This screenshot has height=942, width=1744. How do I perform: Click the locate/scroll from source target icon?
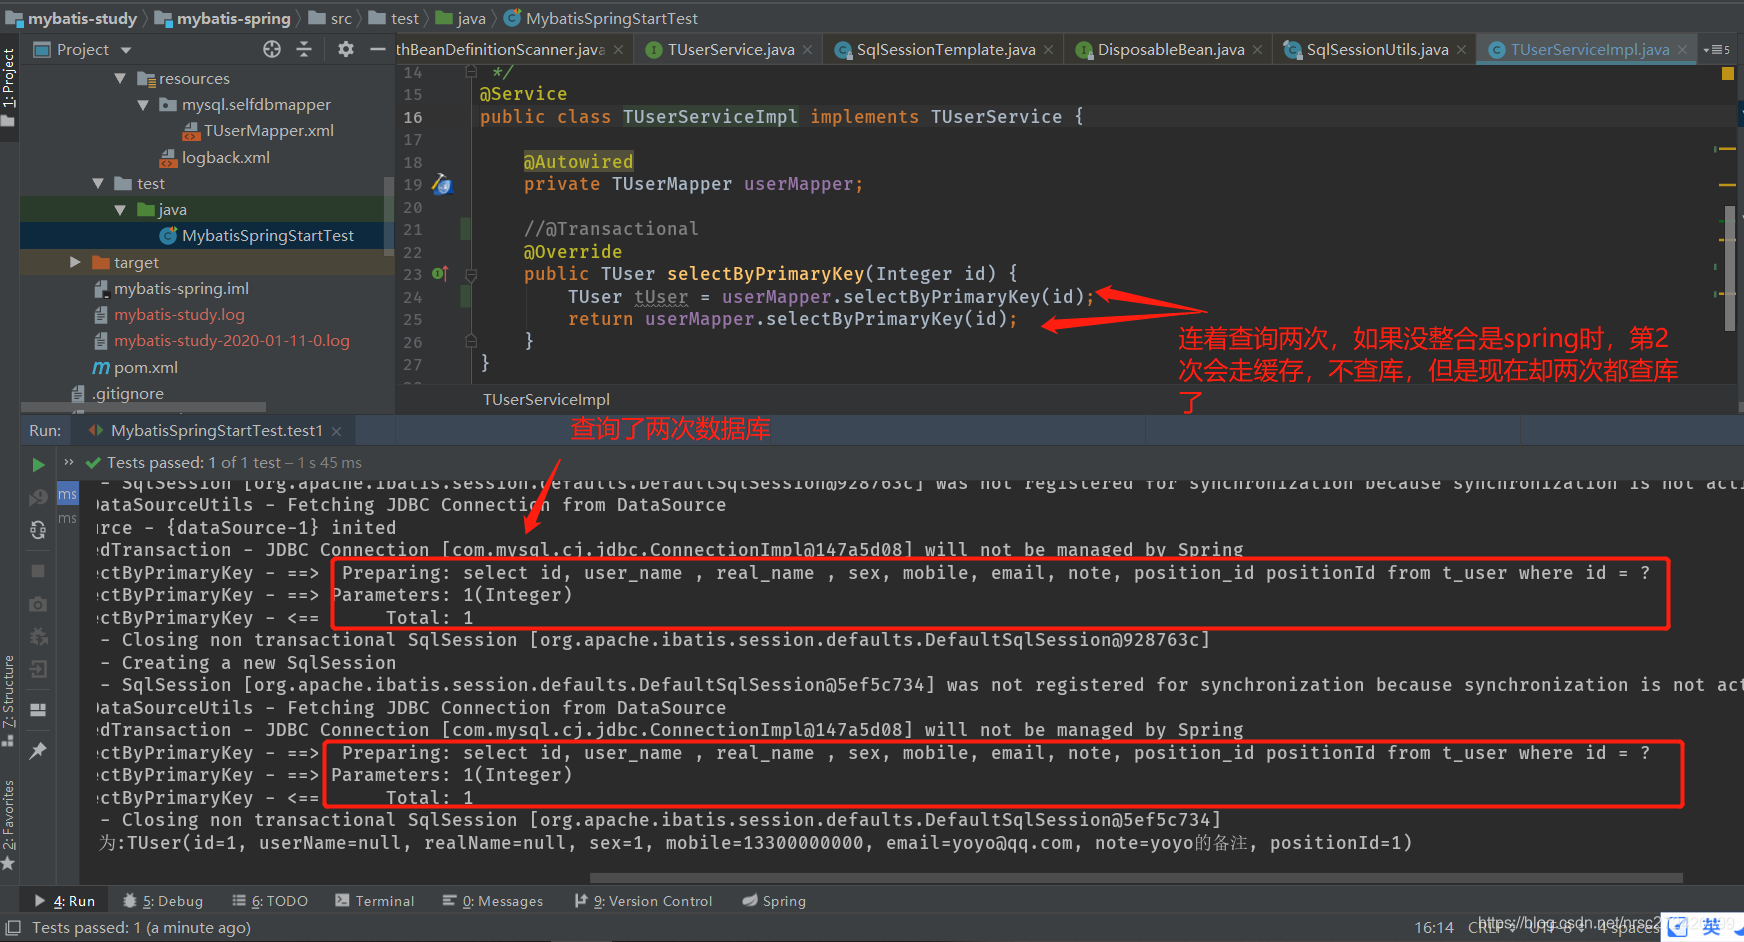point(272,49)
